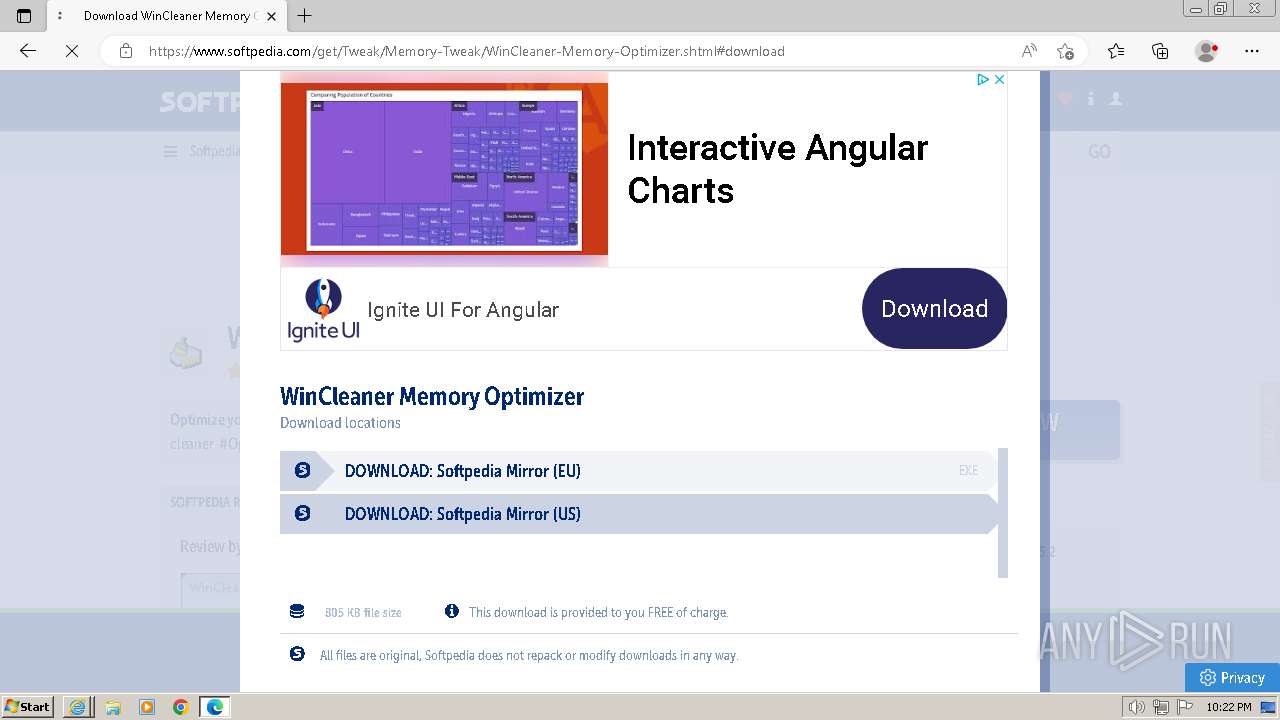Click the ad Download button

pyautogui.click(x=934, y=309)
